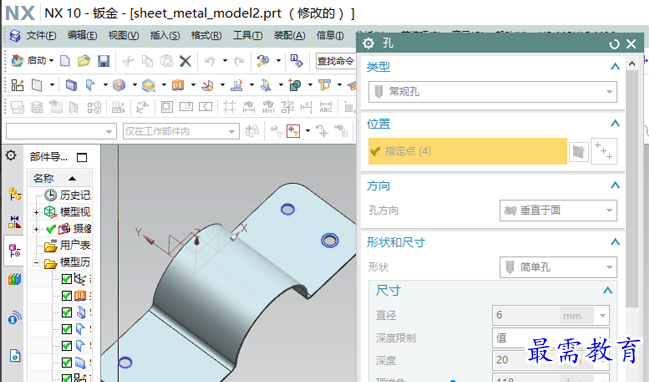649x382 pixels.
Task: Expand the 模型视图 tree node
Action: (x=36, y=212)
